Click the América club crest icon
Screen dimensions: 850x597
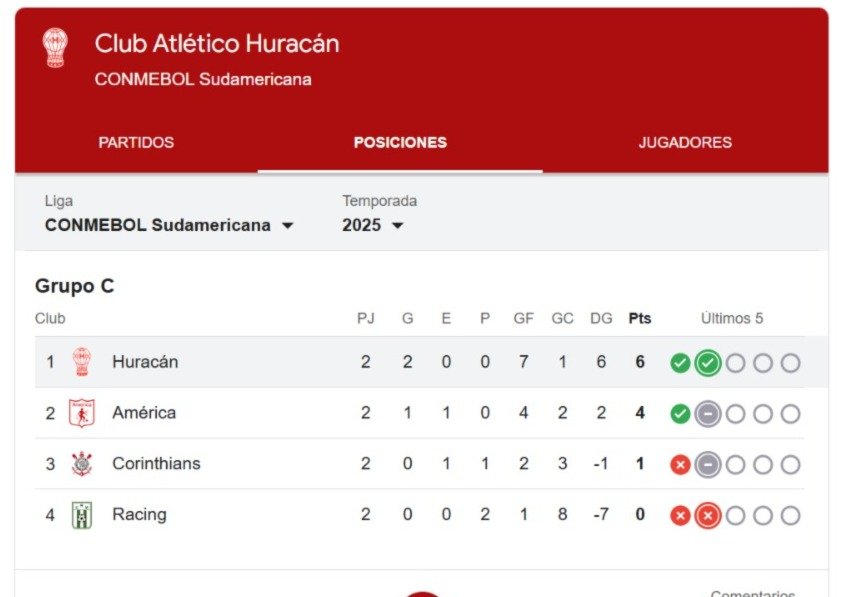(x=82, y=413)
